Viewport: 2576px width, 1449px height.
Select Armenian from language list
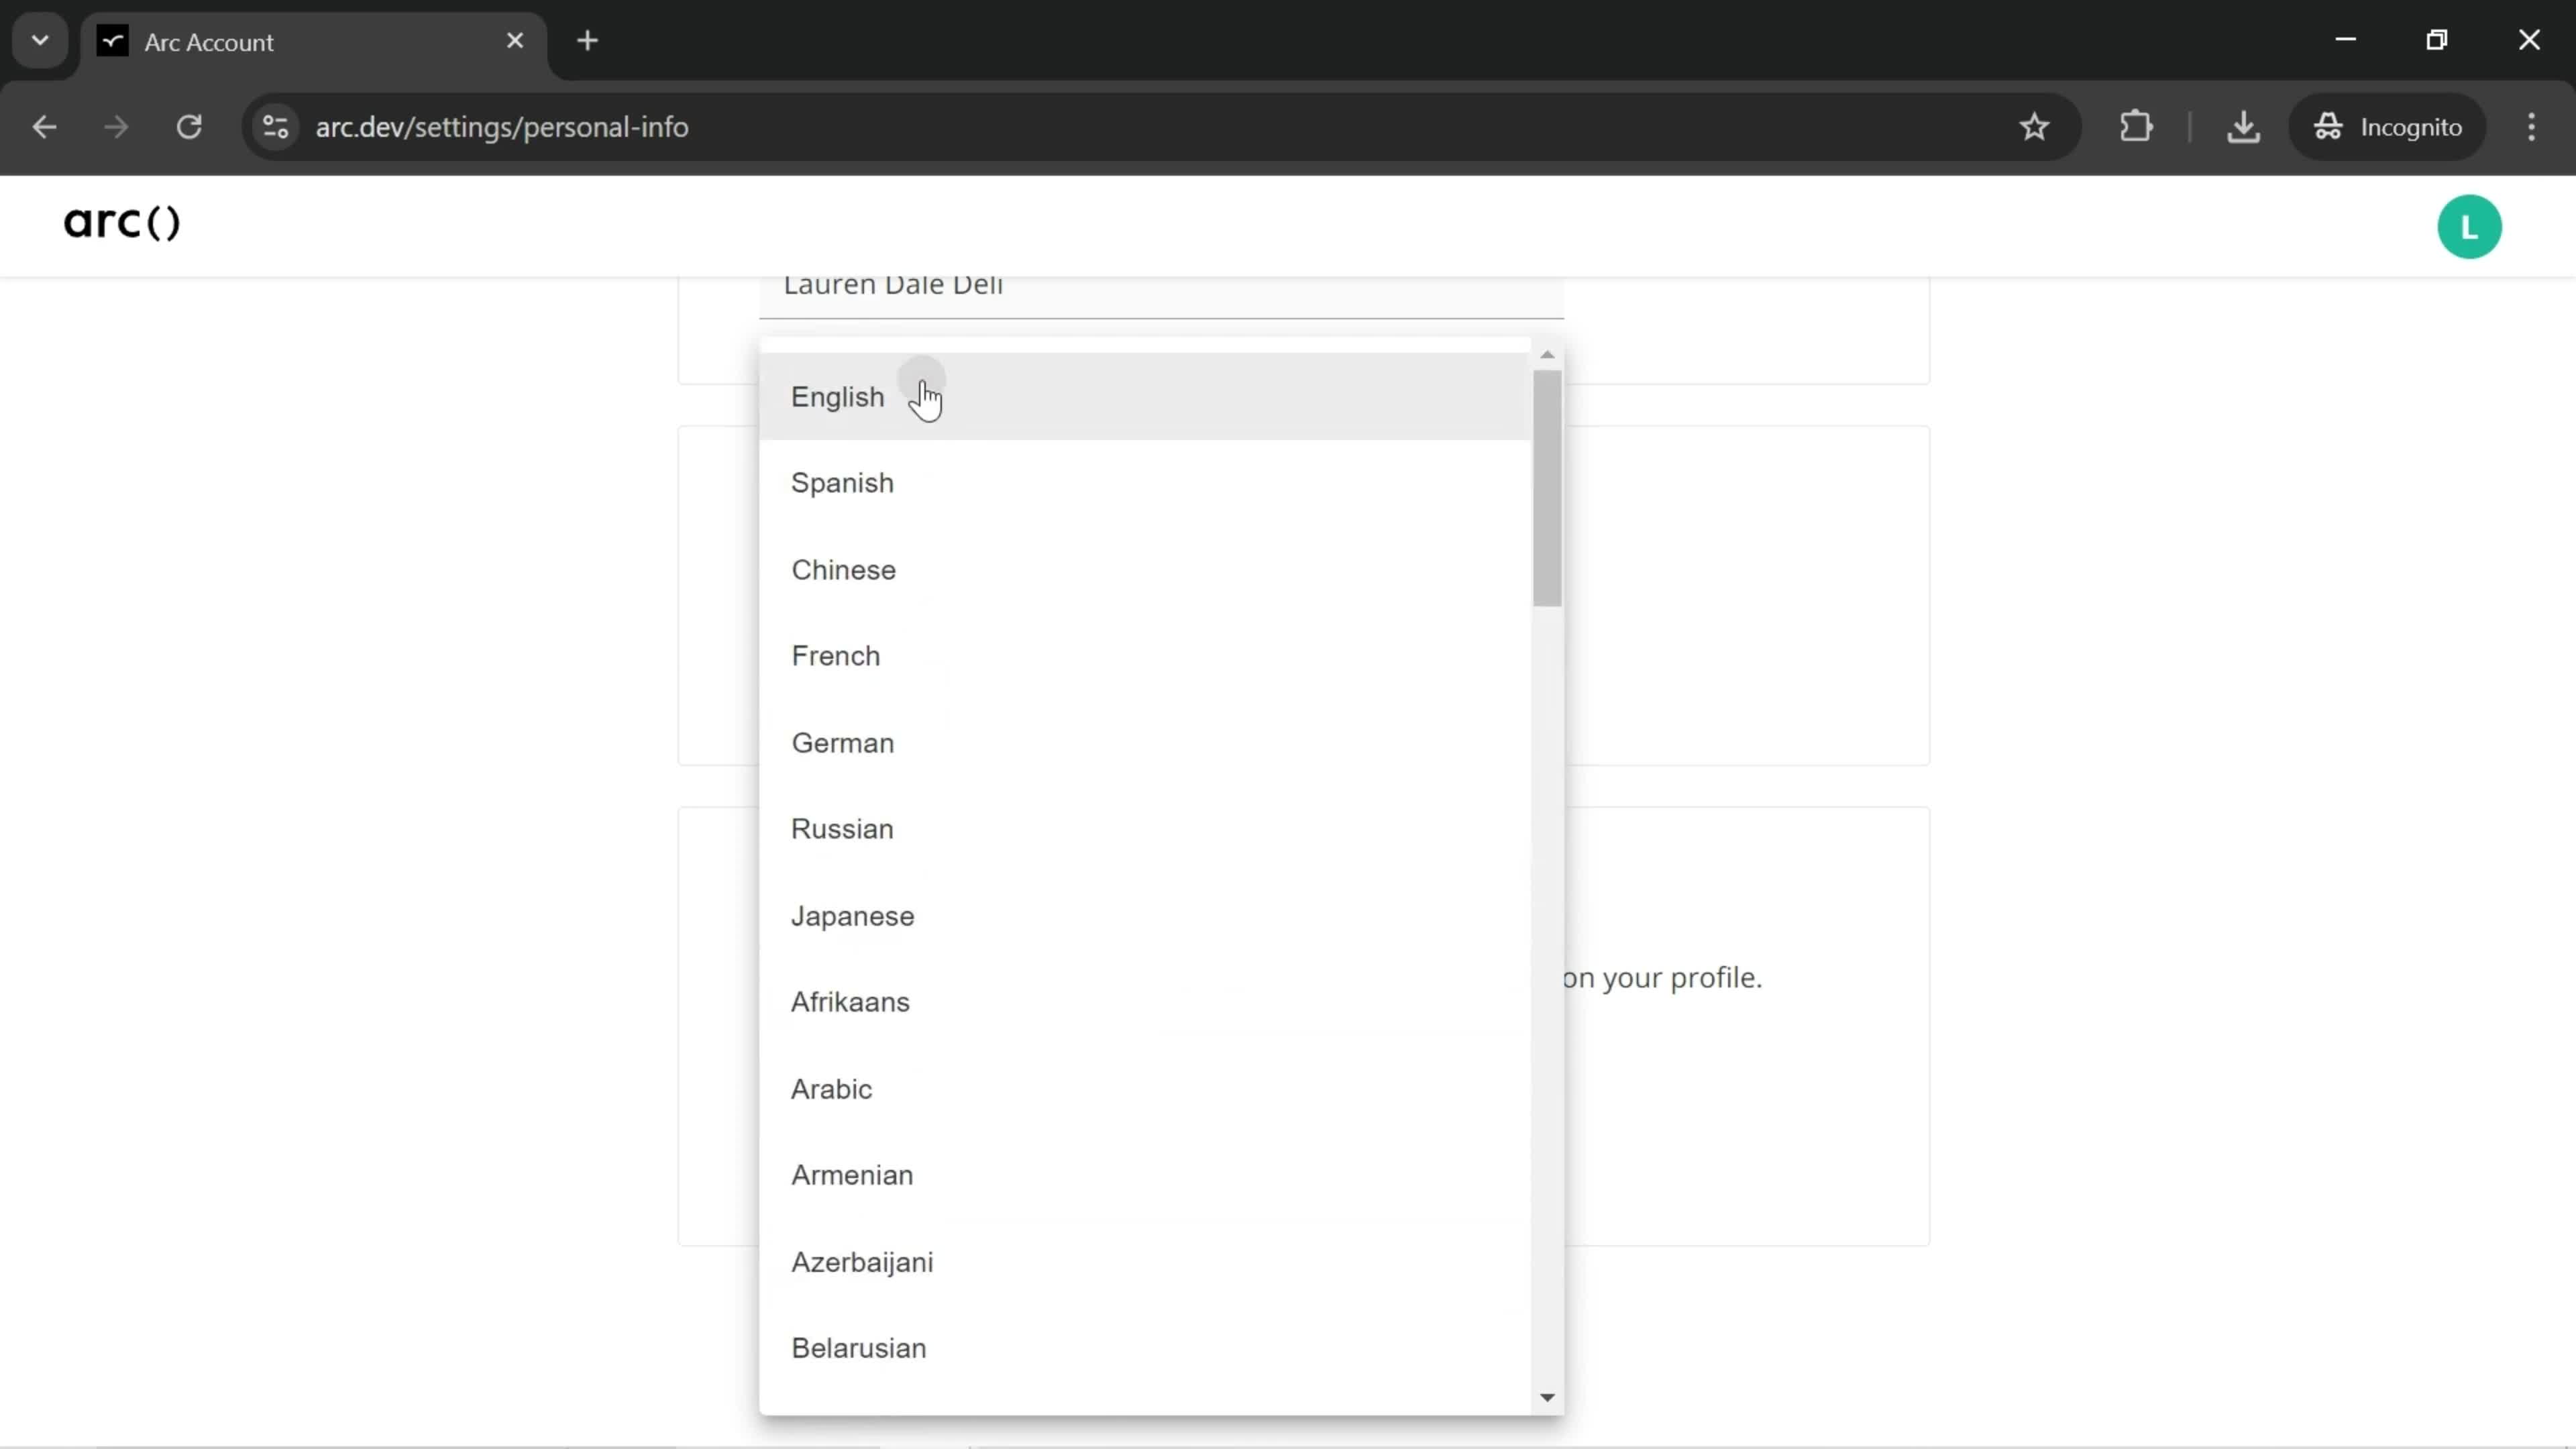[x=853, y=1175]
